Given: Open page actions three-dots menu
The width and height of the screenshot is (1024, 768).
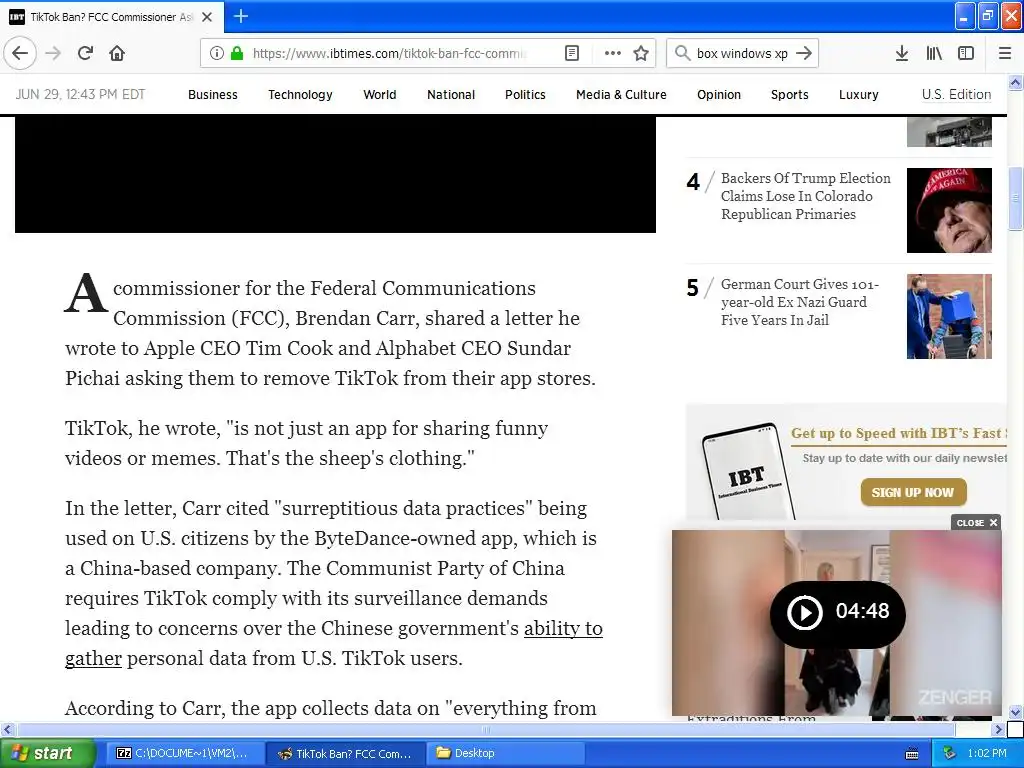Looking at the screenshot, I should pyautogui.click(x=613, y=53).
